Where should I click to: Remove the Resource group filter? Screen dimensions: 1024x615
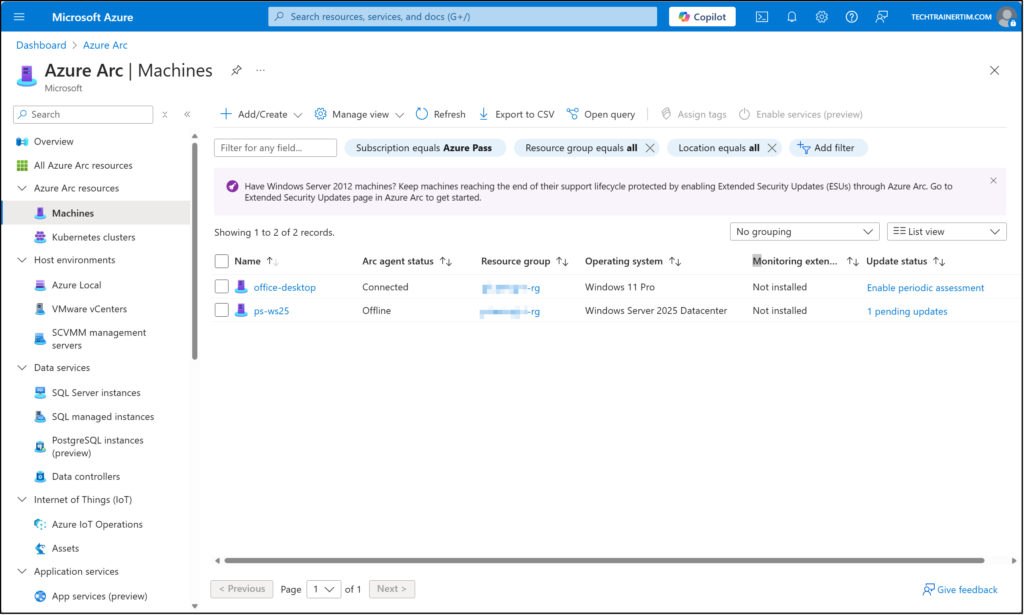click(x=650, y=148)
